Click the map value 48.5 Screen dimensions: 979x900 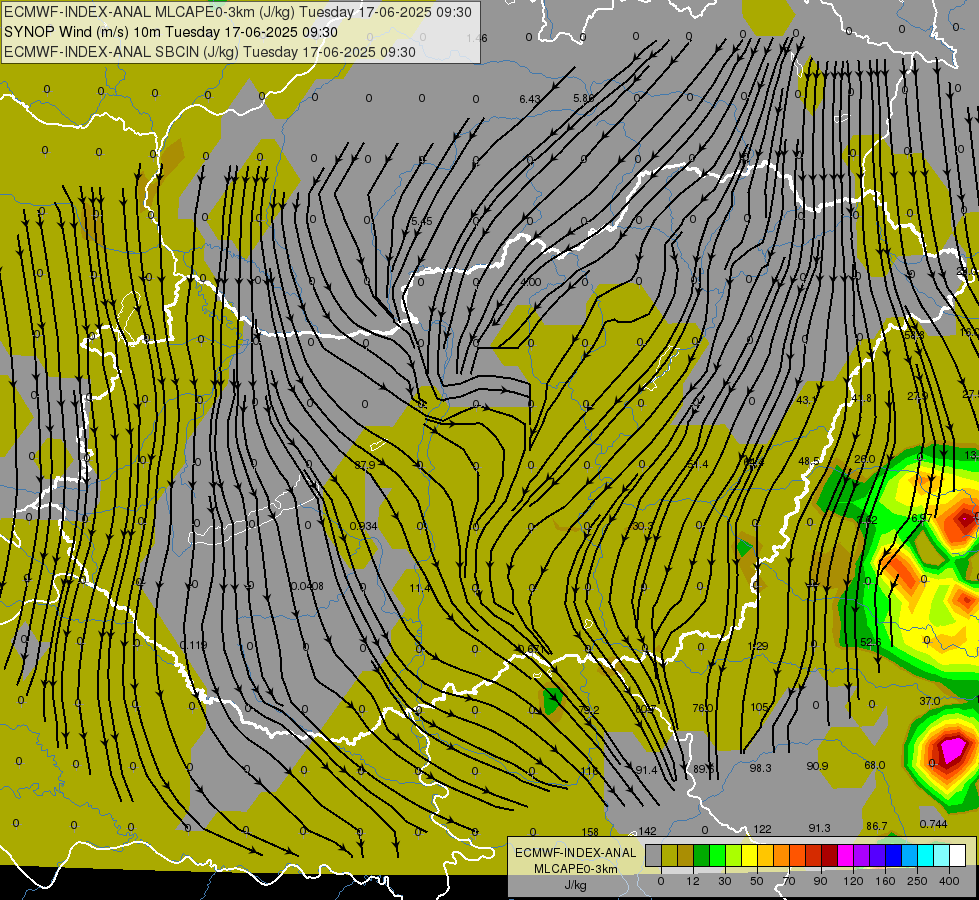pyautogui.click(x=809, y=461)
